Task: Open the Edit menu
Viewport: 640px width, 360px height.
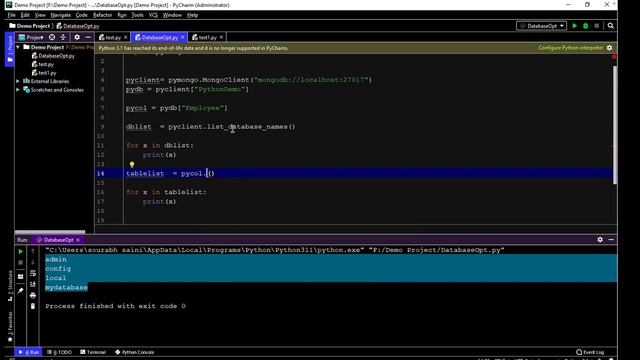Action: point(25,15)
